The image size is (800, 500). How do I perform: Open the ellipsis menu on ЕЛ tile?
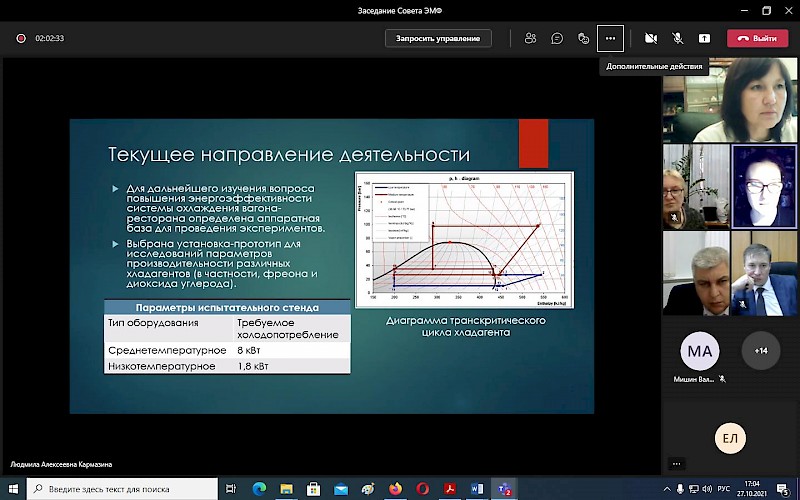point(677,463)
